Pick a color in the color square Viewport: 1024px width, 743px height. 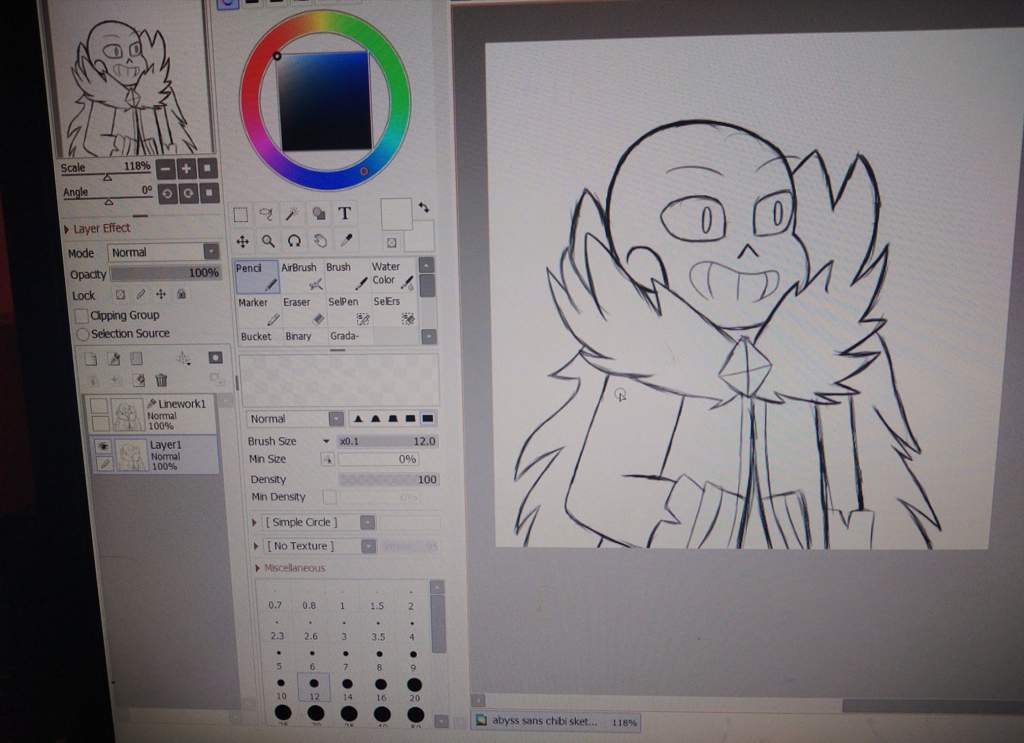[325, 103]
